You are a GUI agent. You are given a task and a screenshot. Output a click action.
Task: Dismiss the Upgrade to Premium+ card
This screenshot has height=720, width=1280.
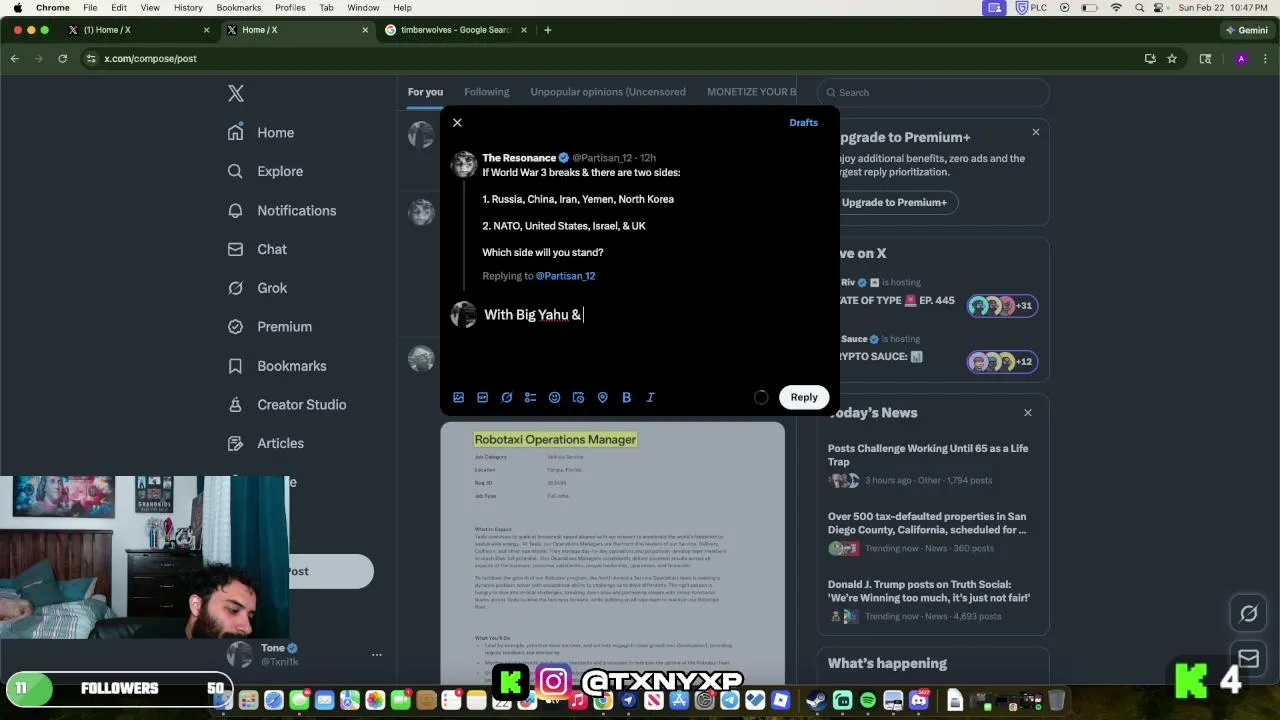1035,132
